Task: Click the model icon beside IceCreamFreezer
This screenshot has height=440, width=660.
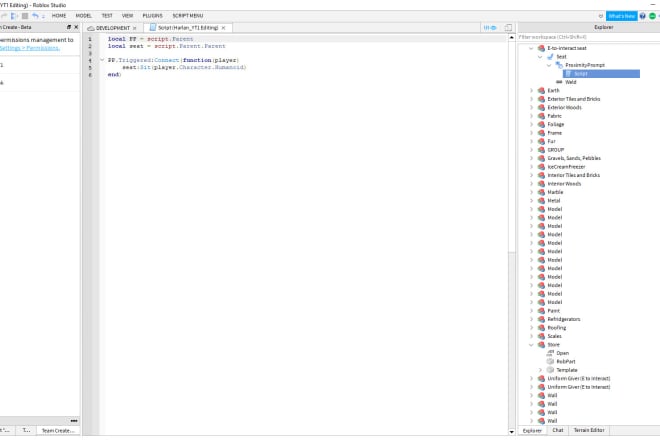Action: [541, 167]
